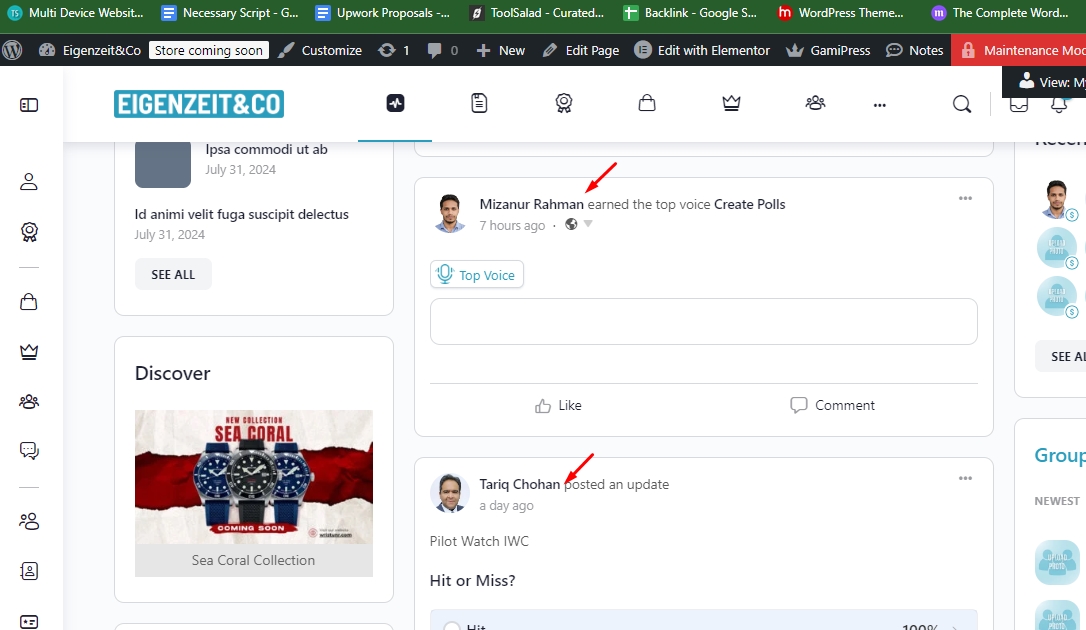Open The Complete Word... bookmark
Image resolution: width=1086 pixels, height=630 pixels.
[1000, 12]
